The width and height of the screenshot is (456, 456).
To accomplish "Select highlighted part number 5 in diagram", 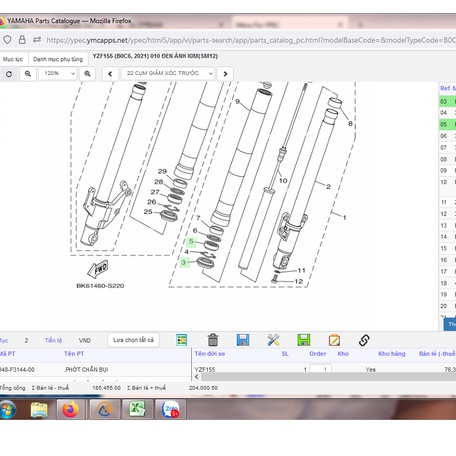I will click(191, 241).
